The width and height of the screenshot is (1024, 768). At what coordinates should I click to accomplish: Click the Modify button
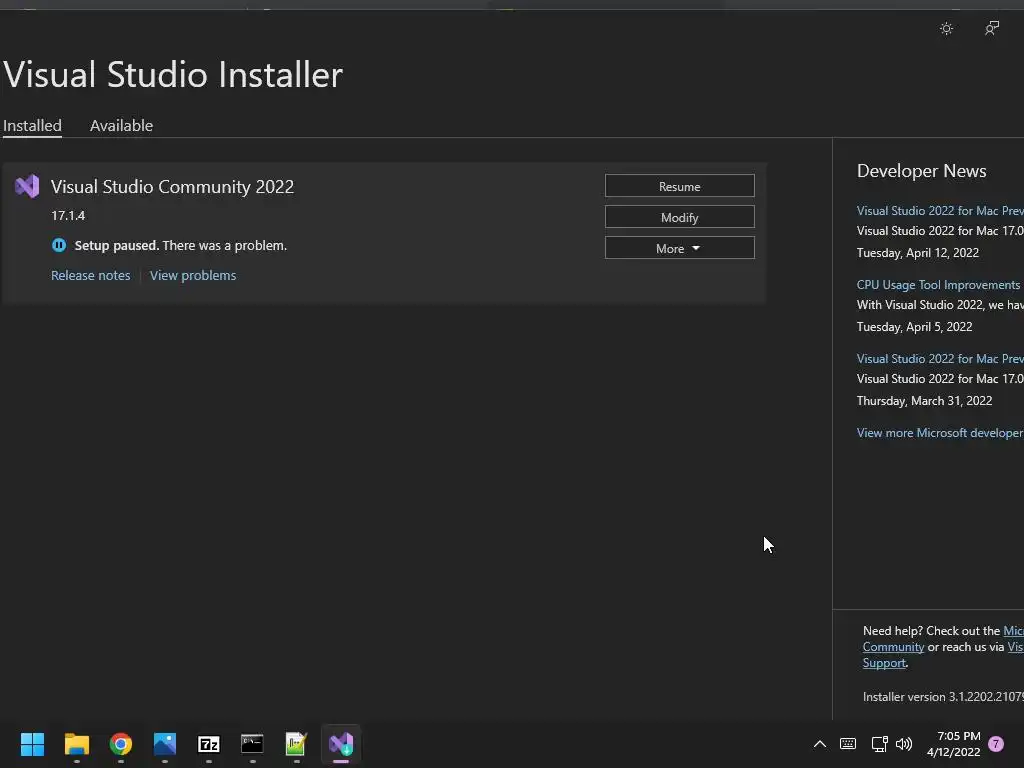click(x=679, y=217)
